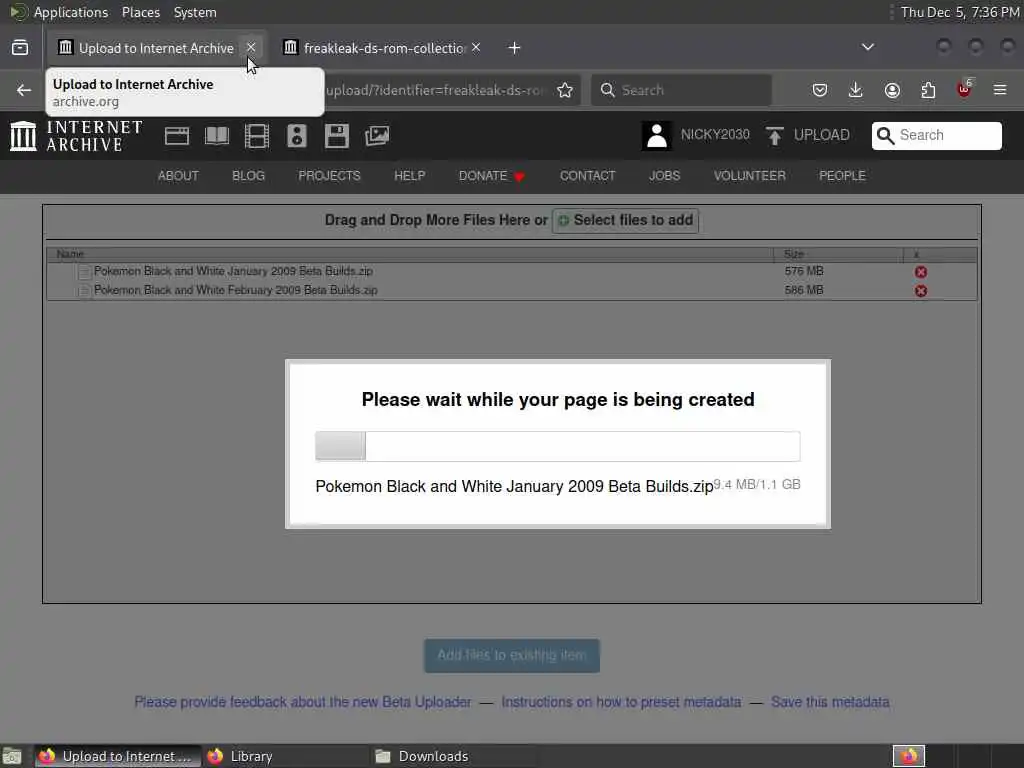This screenshot has height=768, width=1024.
Task: Click the Thu Dec 5 clock
Action: (x=960, y=12)
